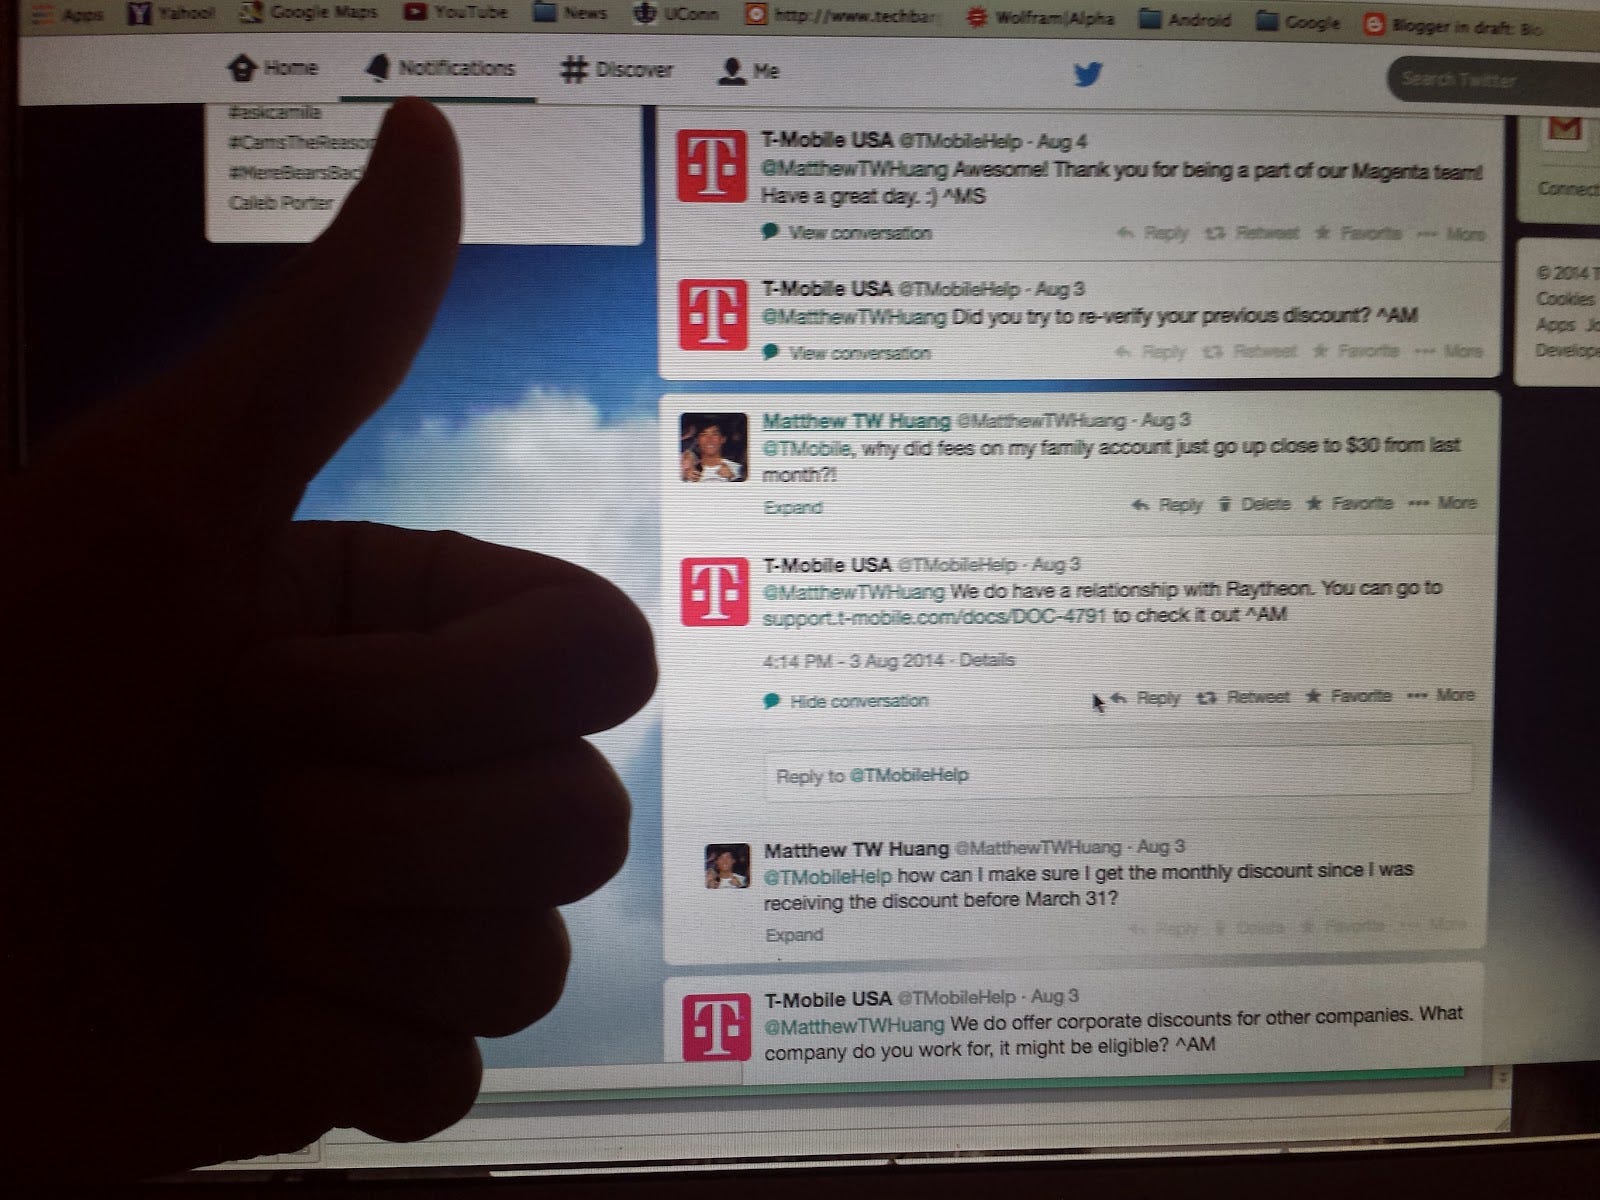
Task: Open the Discover tab
Action: point(617,70)
